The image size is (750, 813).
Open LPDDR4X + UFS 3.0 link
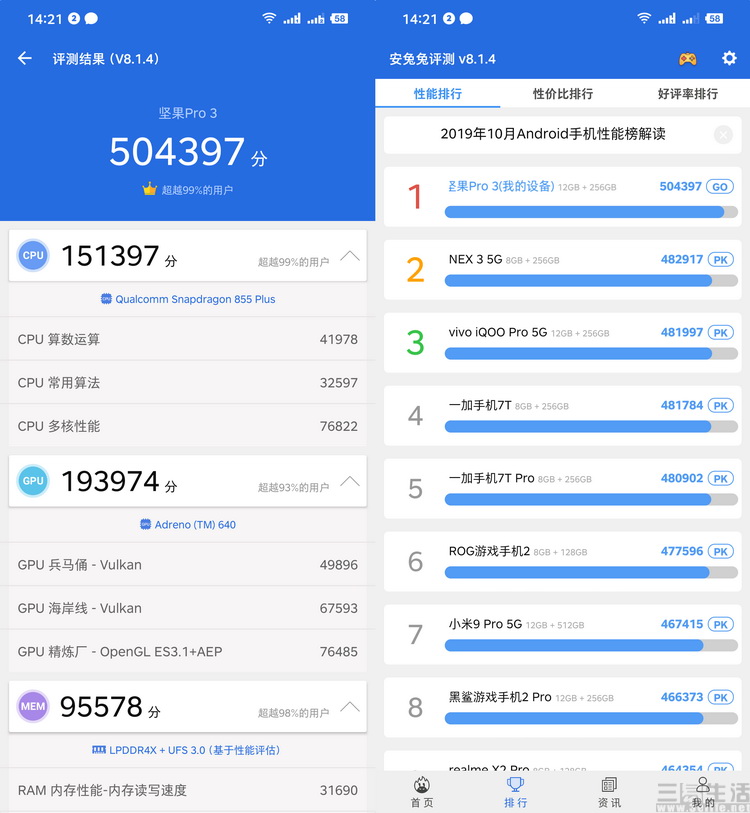click(x=194, y=750)
